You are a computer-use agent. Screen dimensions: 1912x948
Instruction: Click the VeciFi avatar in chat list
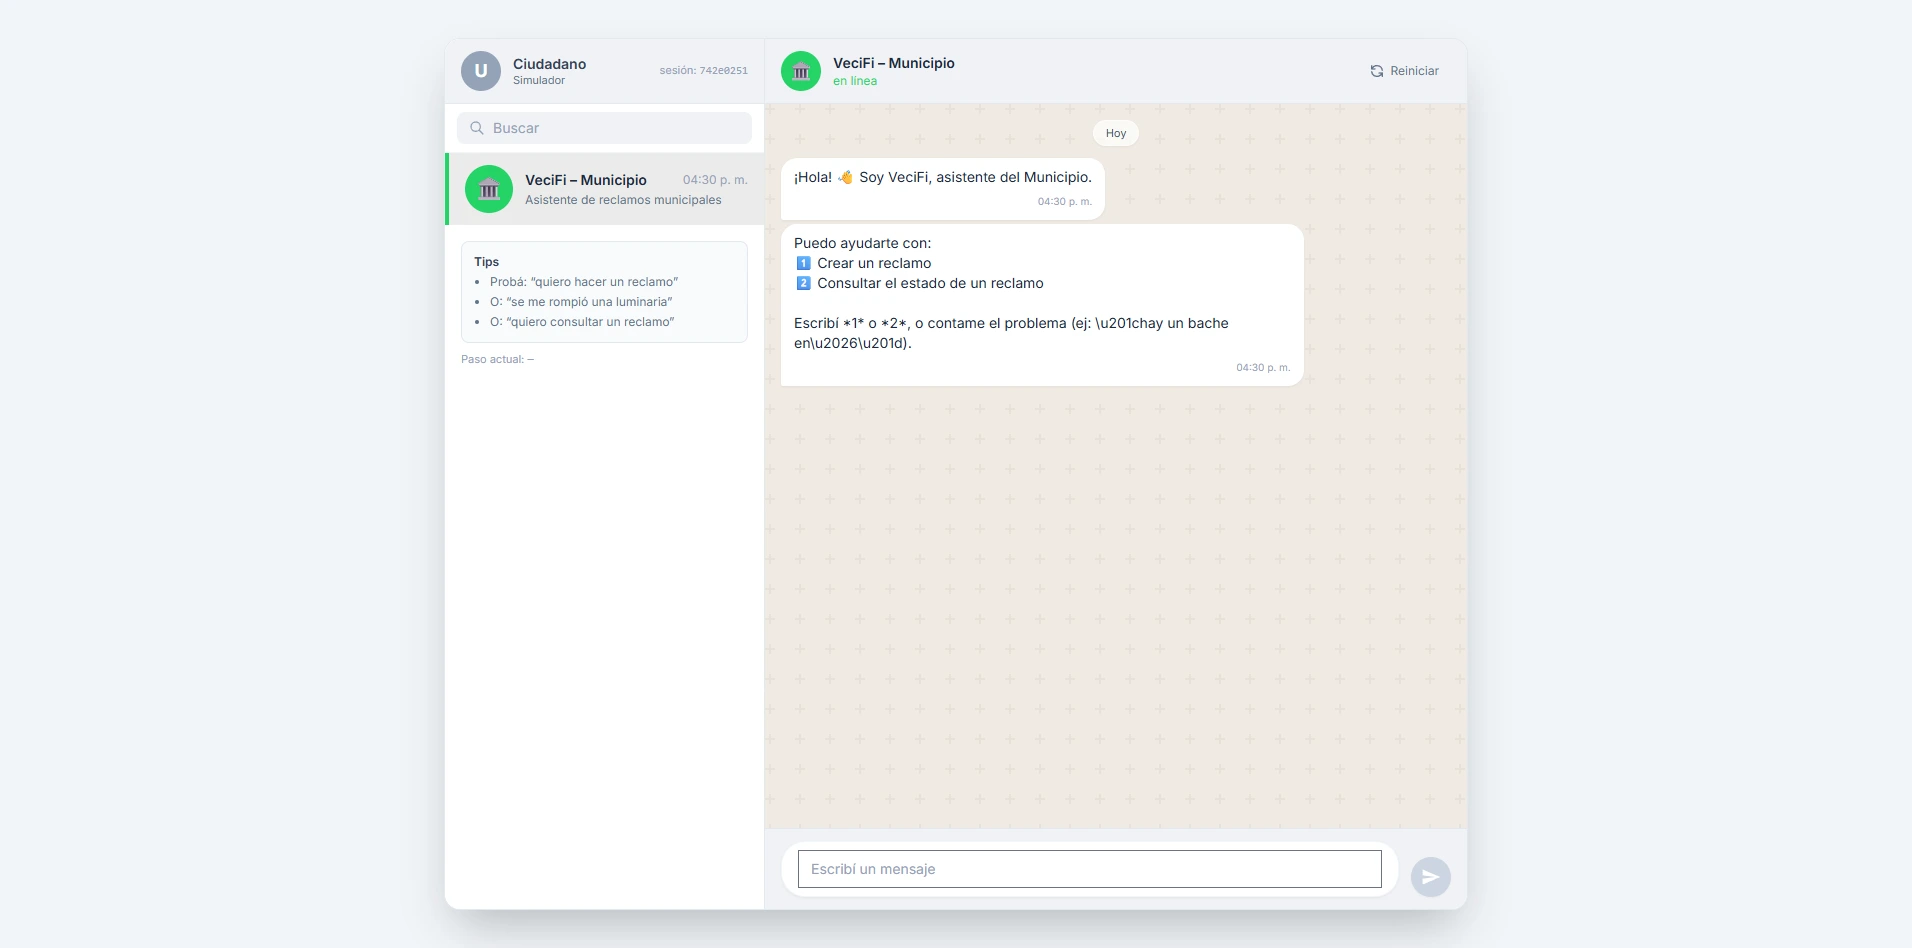tap(489, 189)
